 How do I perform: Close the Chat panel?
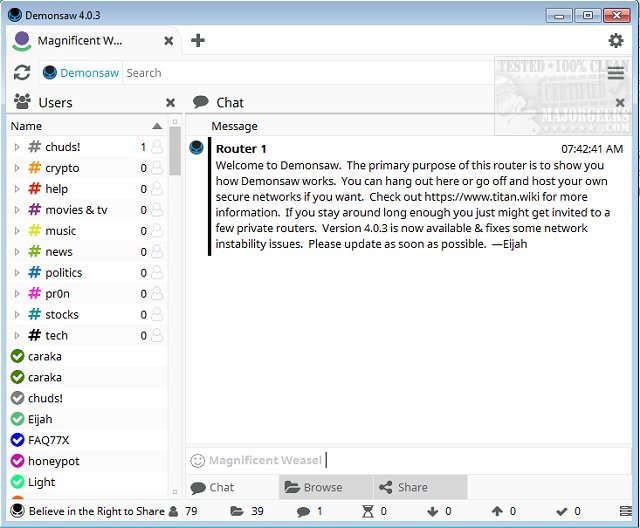coord(620,102)
